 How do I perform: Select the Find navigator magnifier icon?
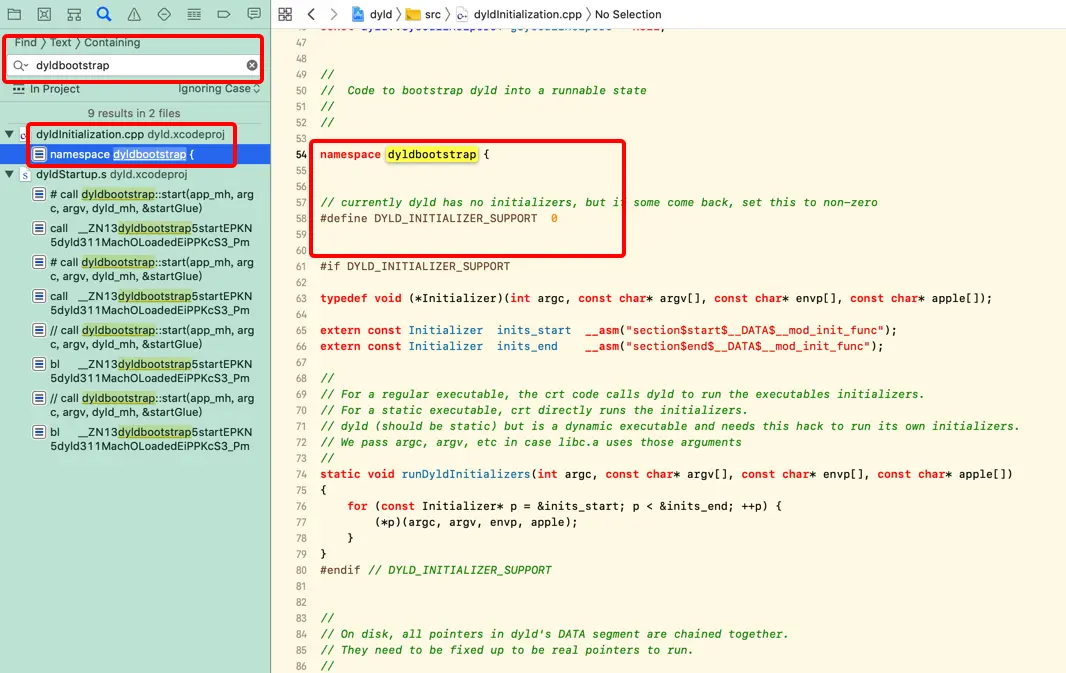coord(104,14)
